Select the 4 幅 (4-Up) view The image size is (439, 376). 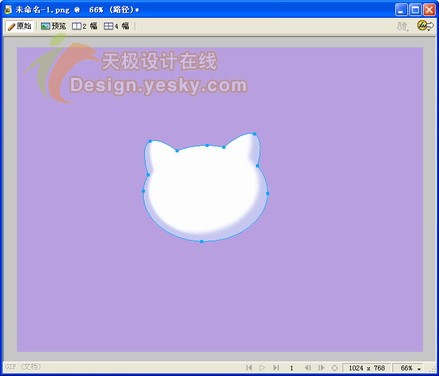point(116,26)
